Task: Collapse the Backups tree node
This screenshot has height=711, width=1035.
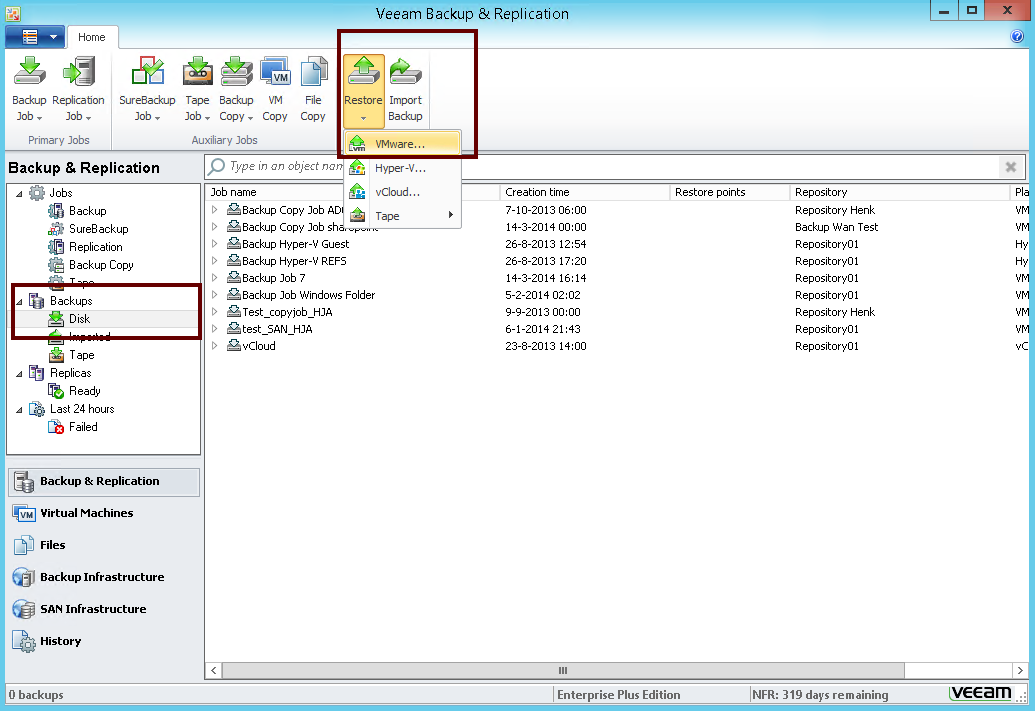Action: (19, 302)
